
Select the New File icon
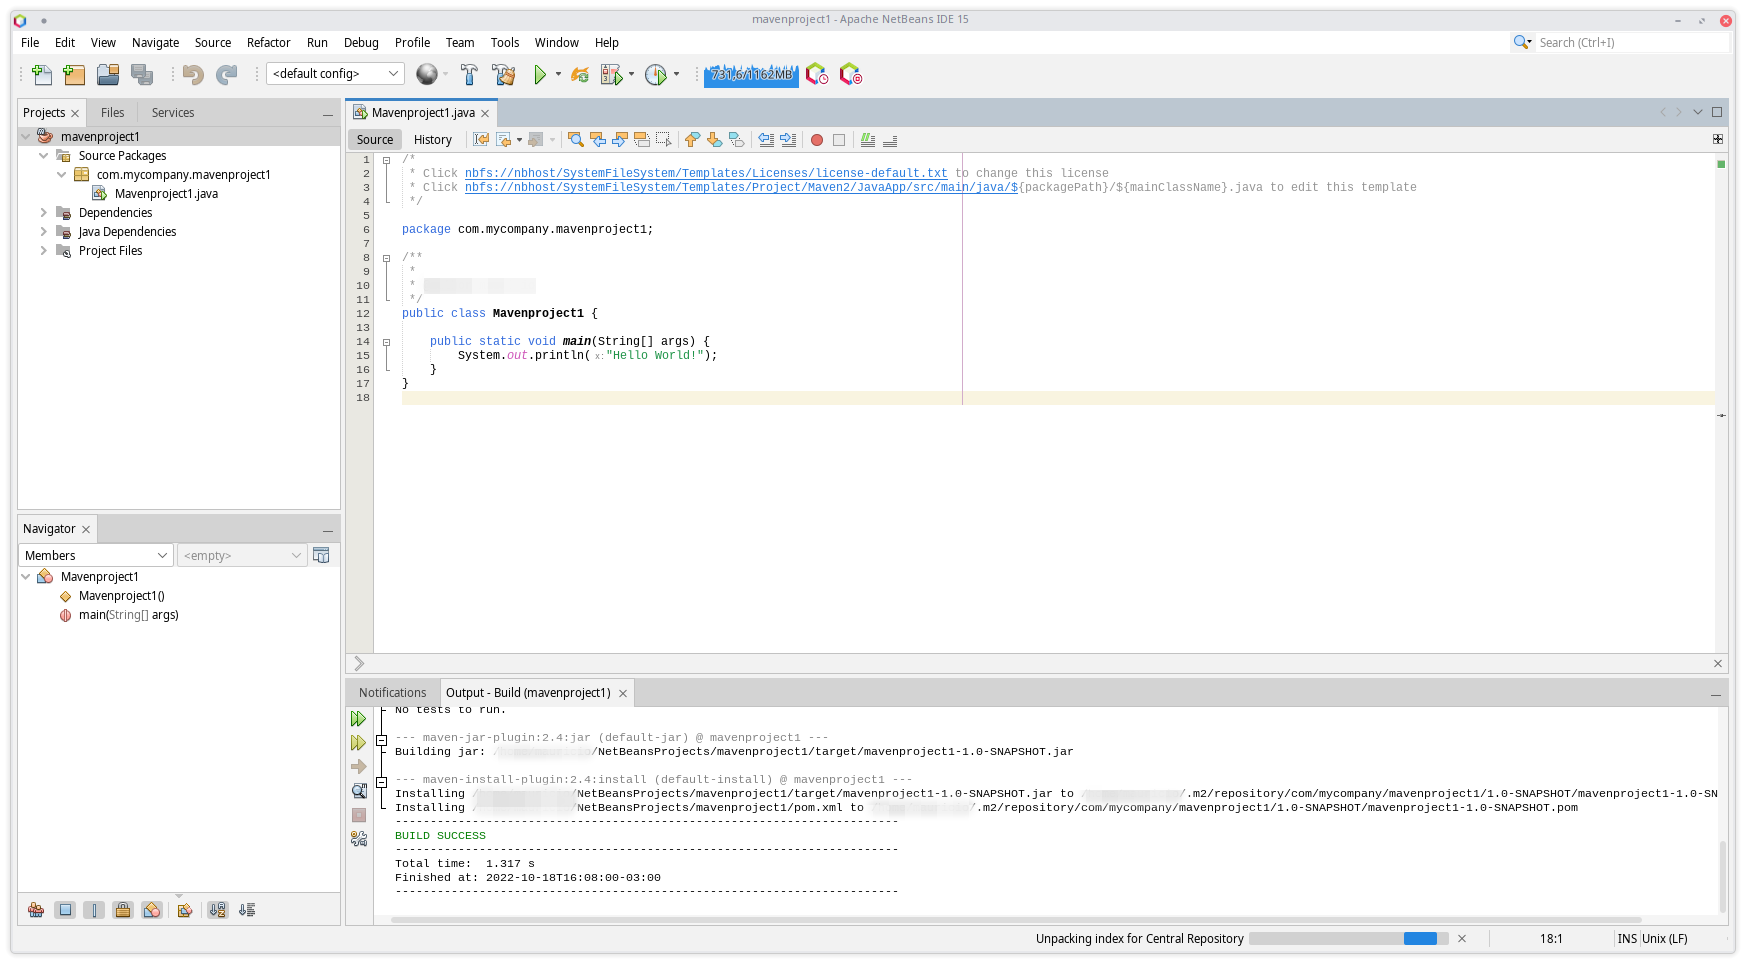point(41,74)
